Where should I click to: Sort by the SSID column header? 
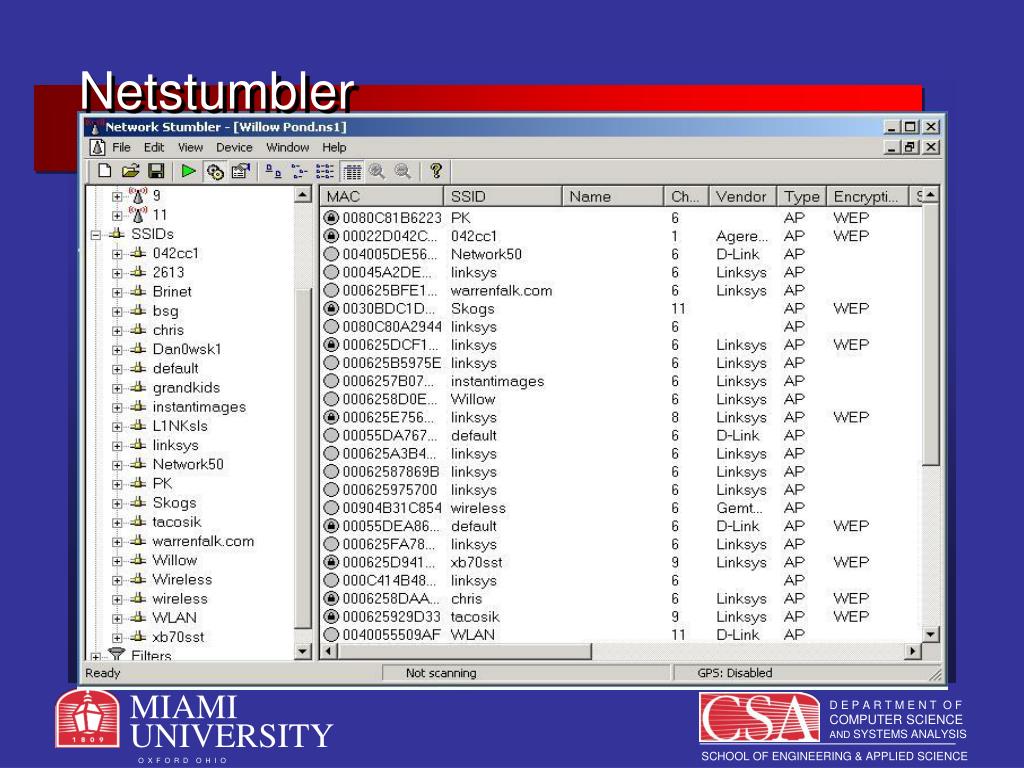pyautogui.click(x=502, y=196)
